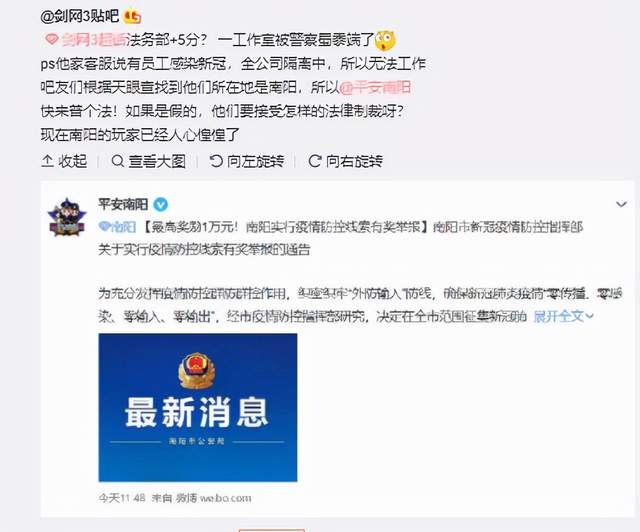Click the 今天 11:48 timestamp link
Screen dimensions: 640x532
click(x=122, y=498)
